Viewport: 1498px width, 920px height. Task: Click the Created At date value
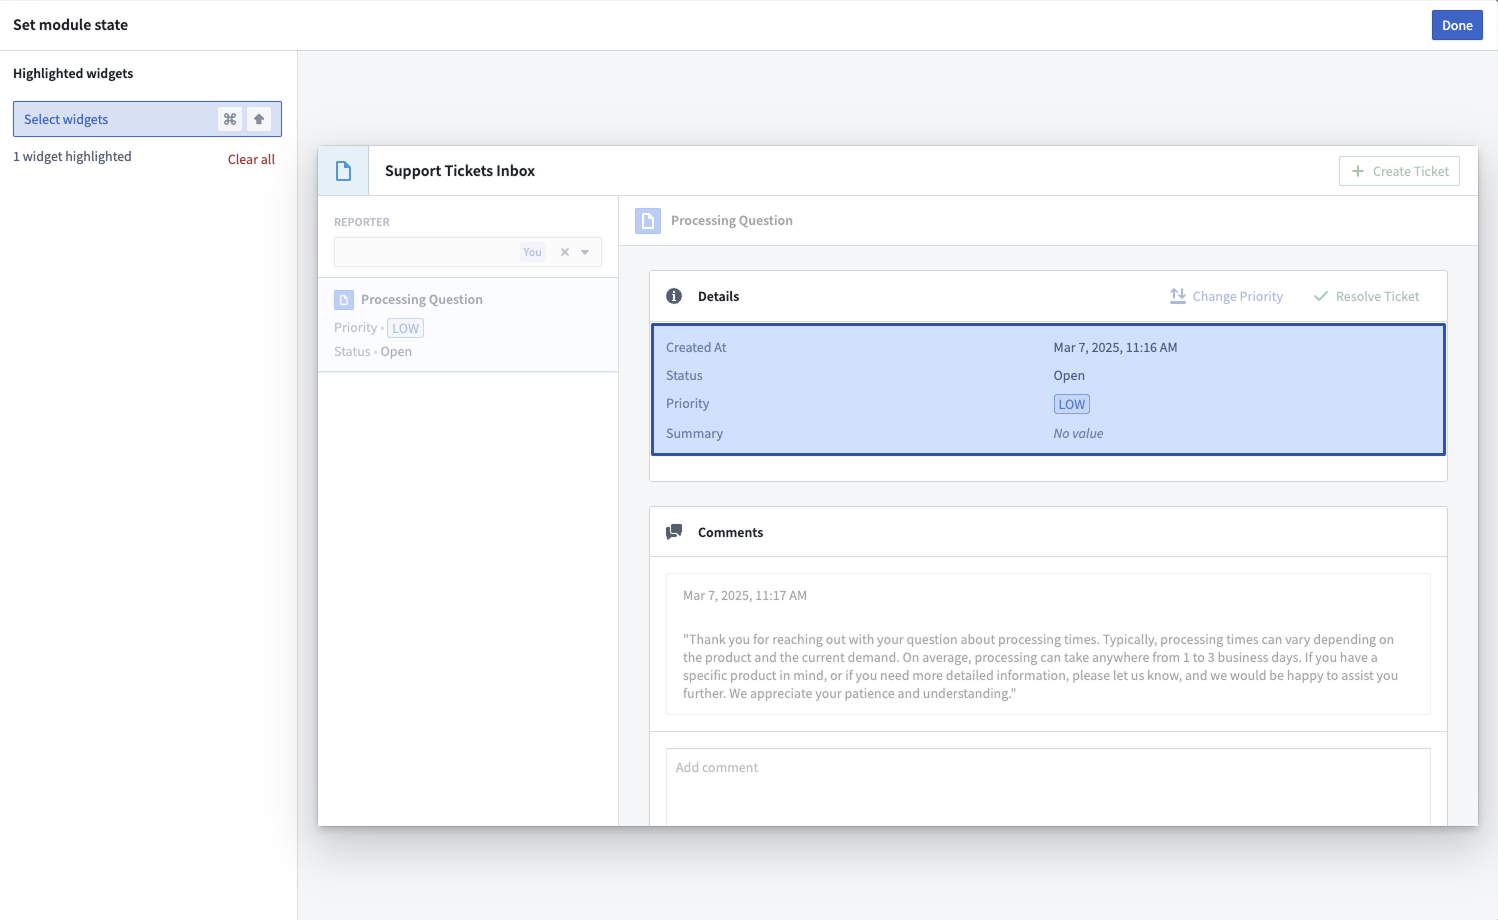click(1115, 348)
